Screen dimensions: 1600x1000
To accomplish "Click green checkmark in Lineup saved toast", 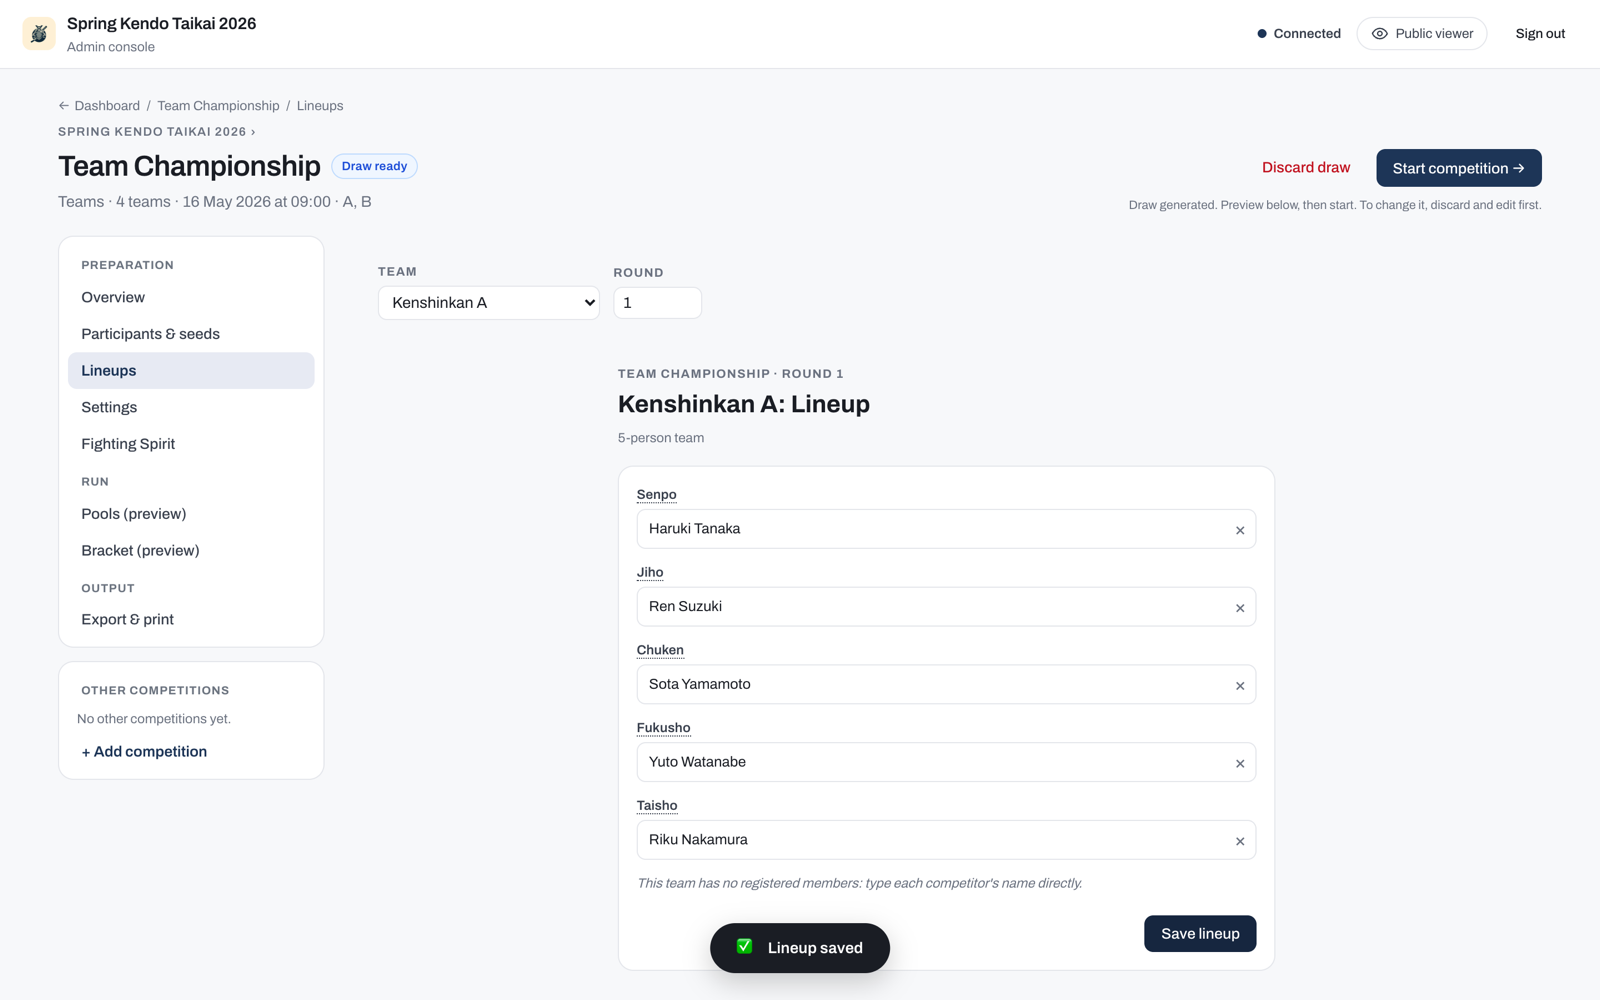I will 744,946.
